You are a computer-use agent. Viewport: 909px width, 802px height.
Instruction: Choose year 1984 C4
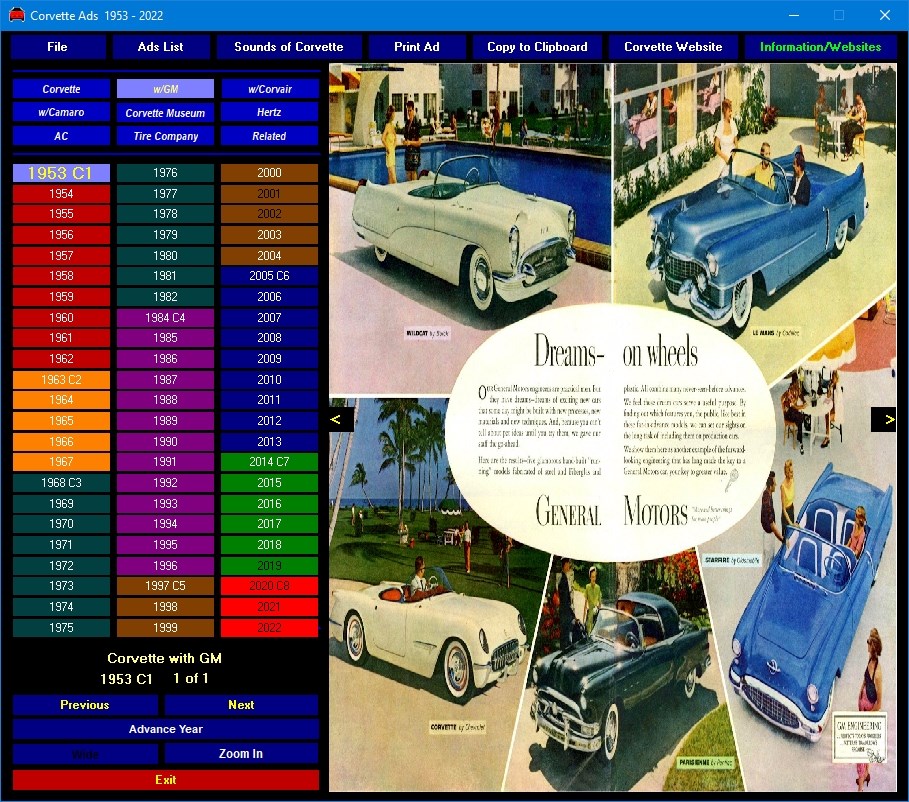(x=165, y=317)
